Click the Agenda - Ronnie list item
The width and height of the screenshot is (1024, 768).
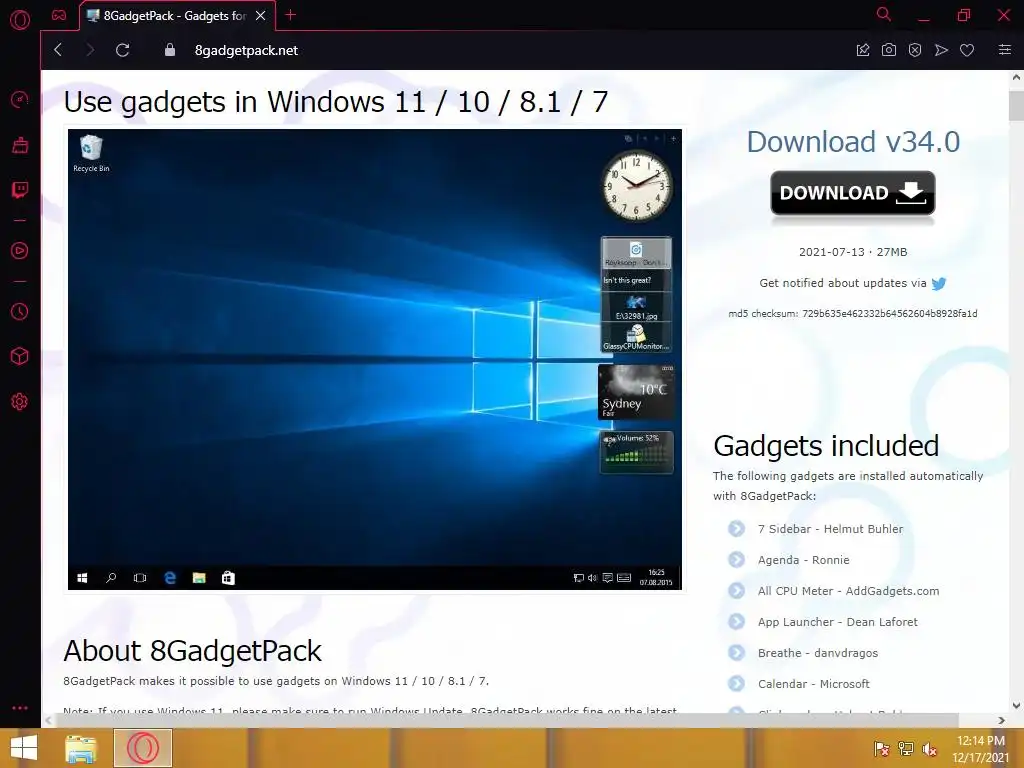pyautogui.click(x=803, y=560)
